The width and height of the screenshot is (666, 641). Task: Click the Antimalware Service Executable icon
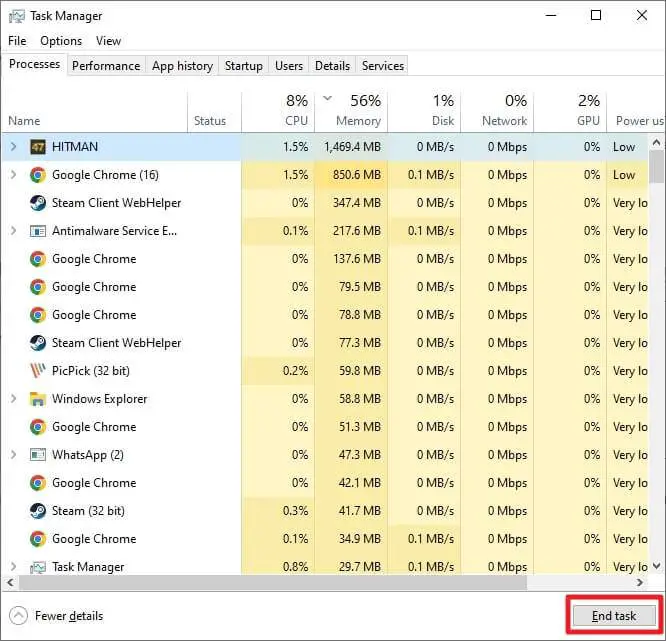tap(38, 231)
